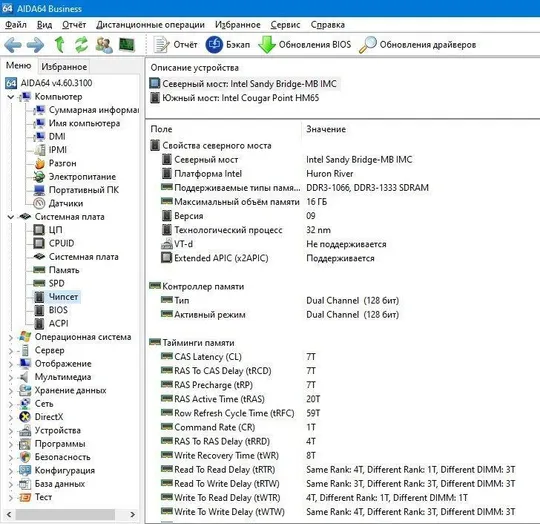Open the Вид menu
The height and width of the screenshot is (524, 540).
point(44,25)
